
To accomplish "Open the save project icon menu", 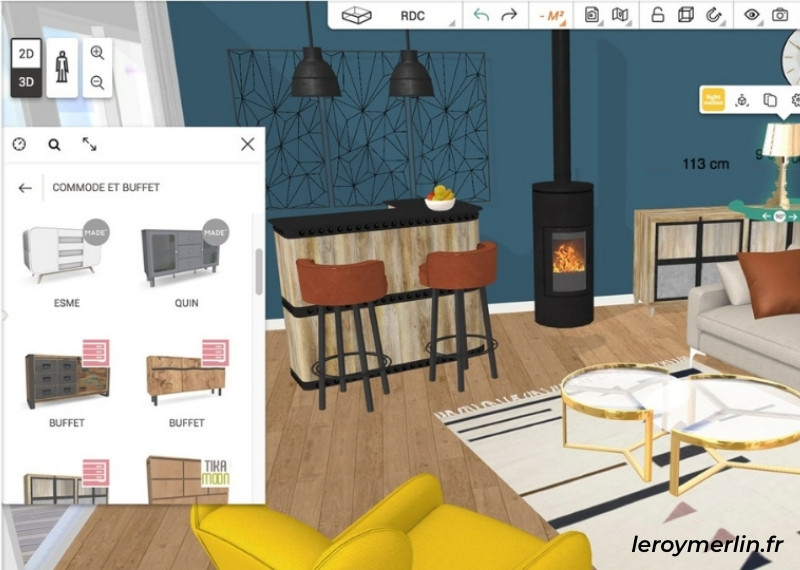I will 592,15.
